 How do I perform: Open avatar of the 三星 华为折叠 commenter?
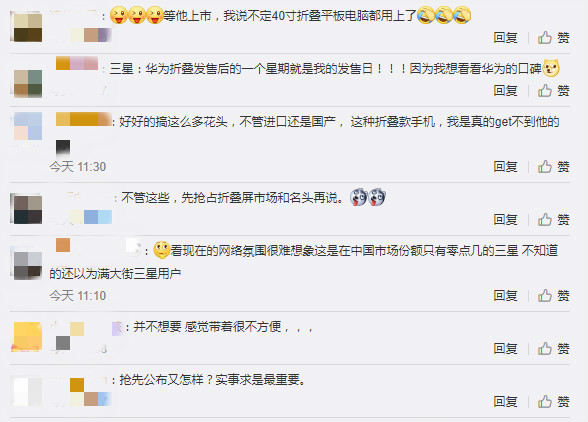(x=28, y=84)
